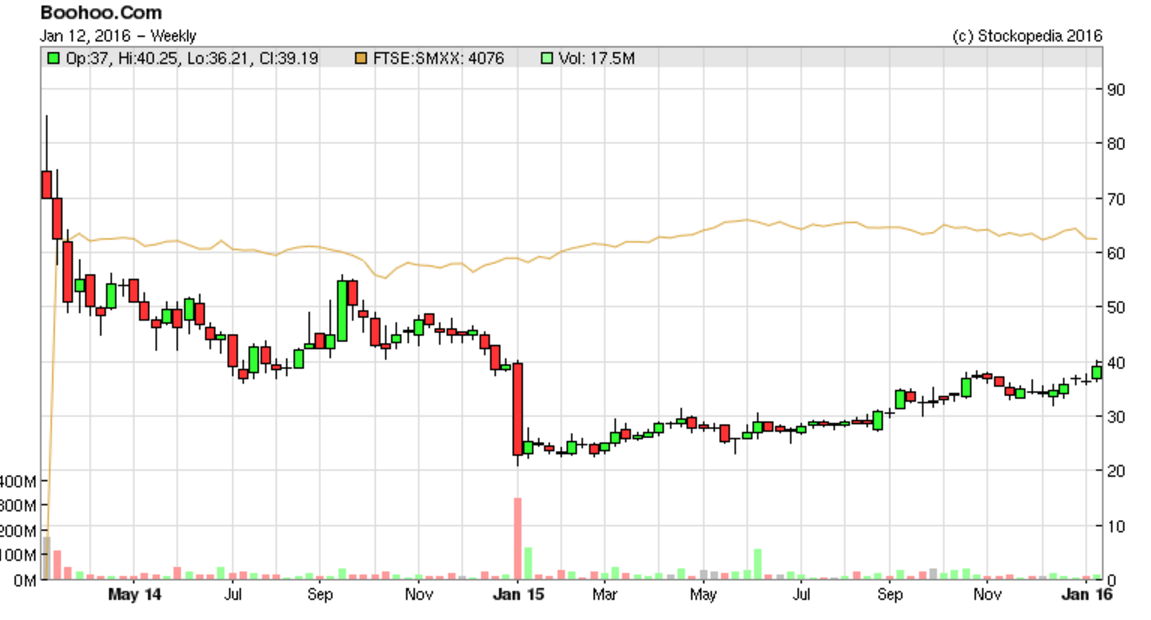Viewport: 1151px width, 620px height.
Task: Click the '(c) Stockopedia 2016' credit text
Action: [1027, 35]
